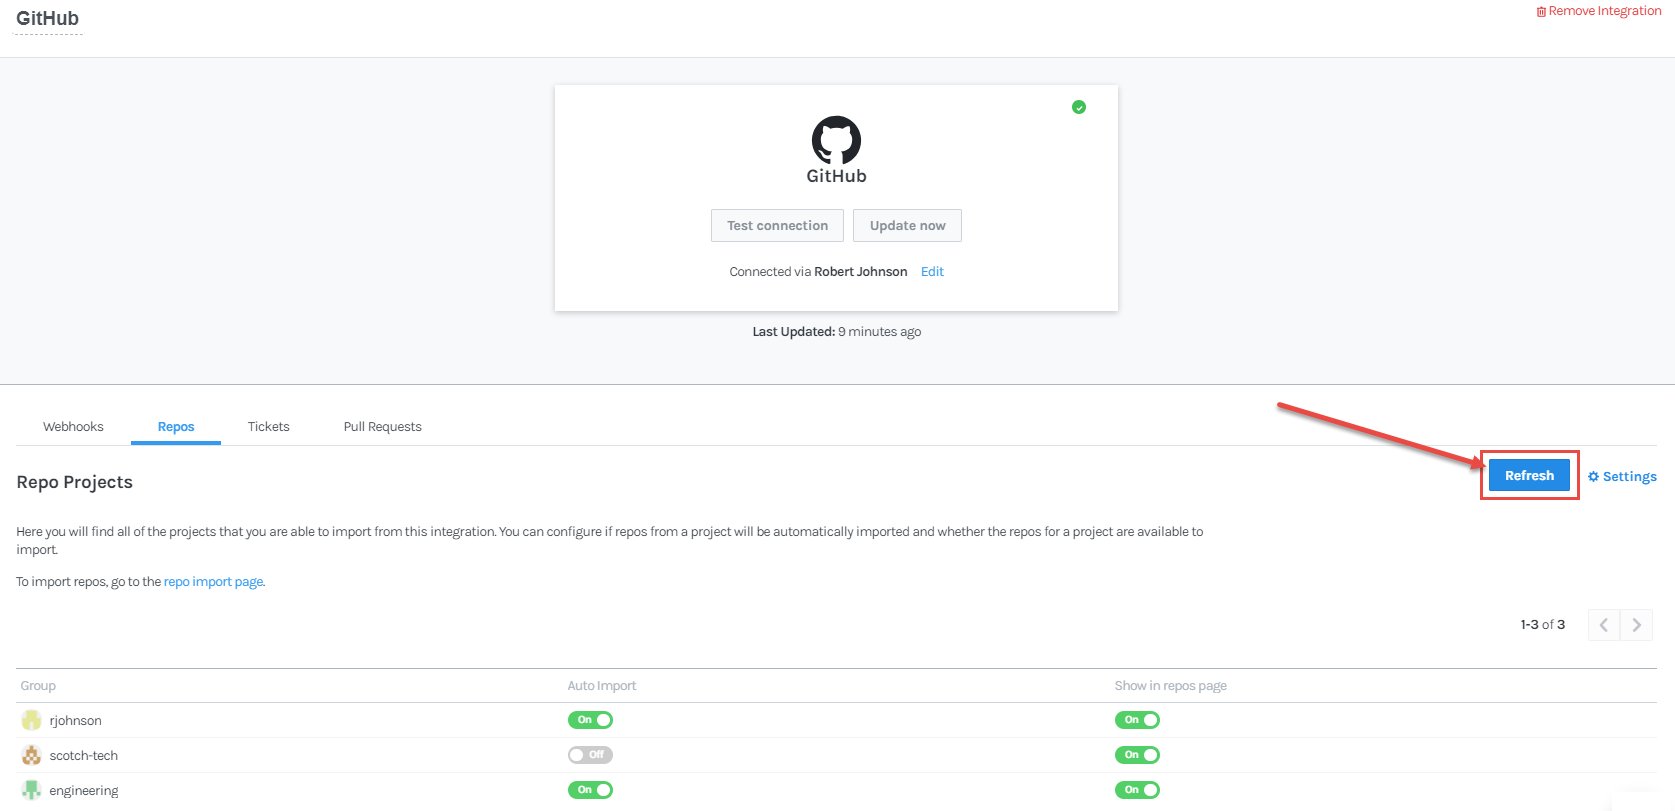Switch to the Webhooks tab
This screenshot has height=811, width=1675.
73,427
